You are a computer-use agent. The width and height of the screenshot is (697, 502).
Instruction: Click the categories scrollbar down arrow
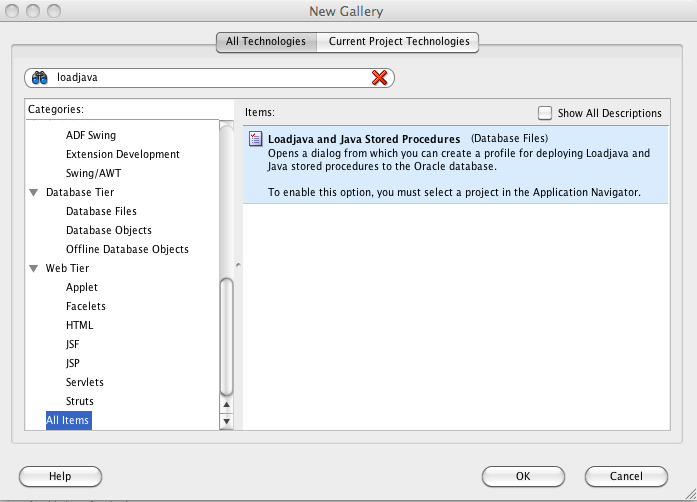tap(226, 422)
